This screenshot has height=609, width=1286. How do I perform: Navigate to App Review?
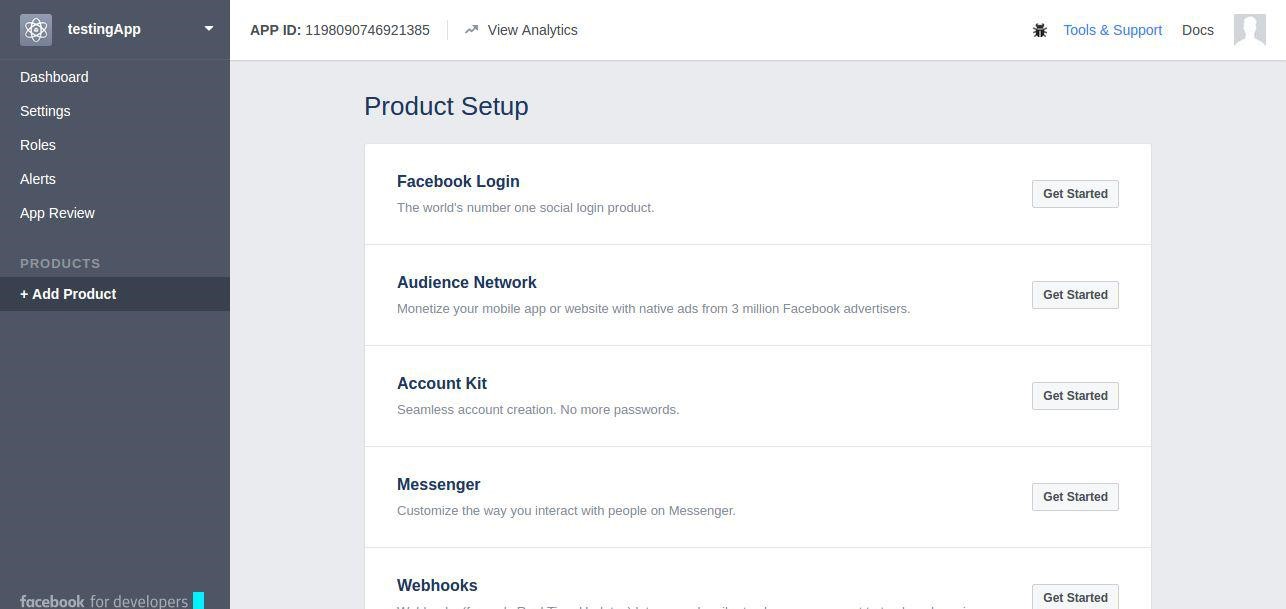coord(57,213)
